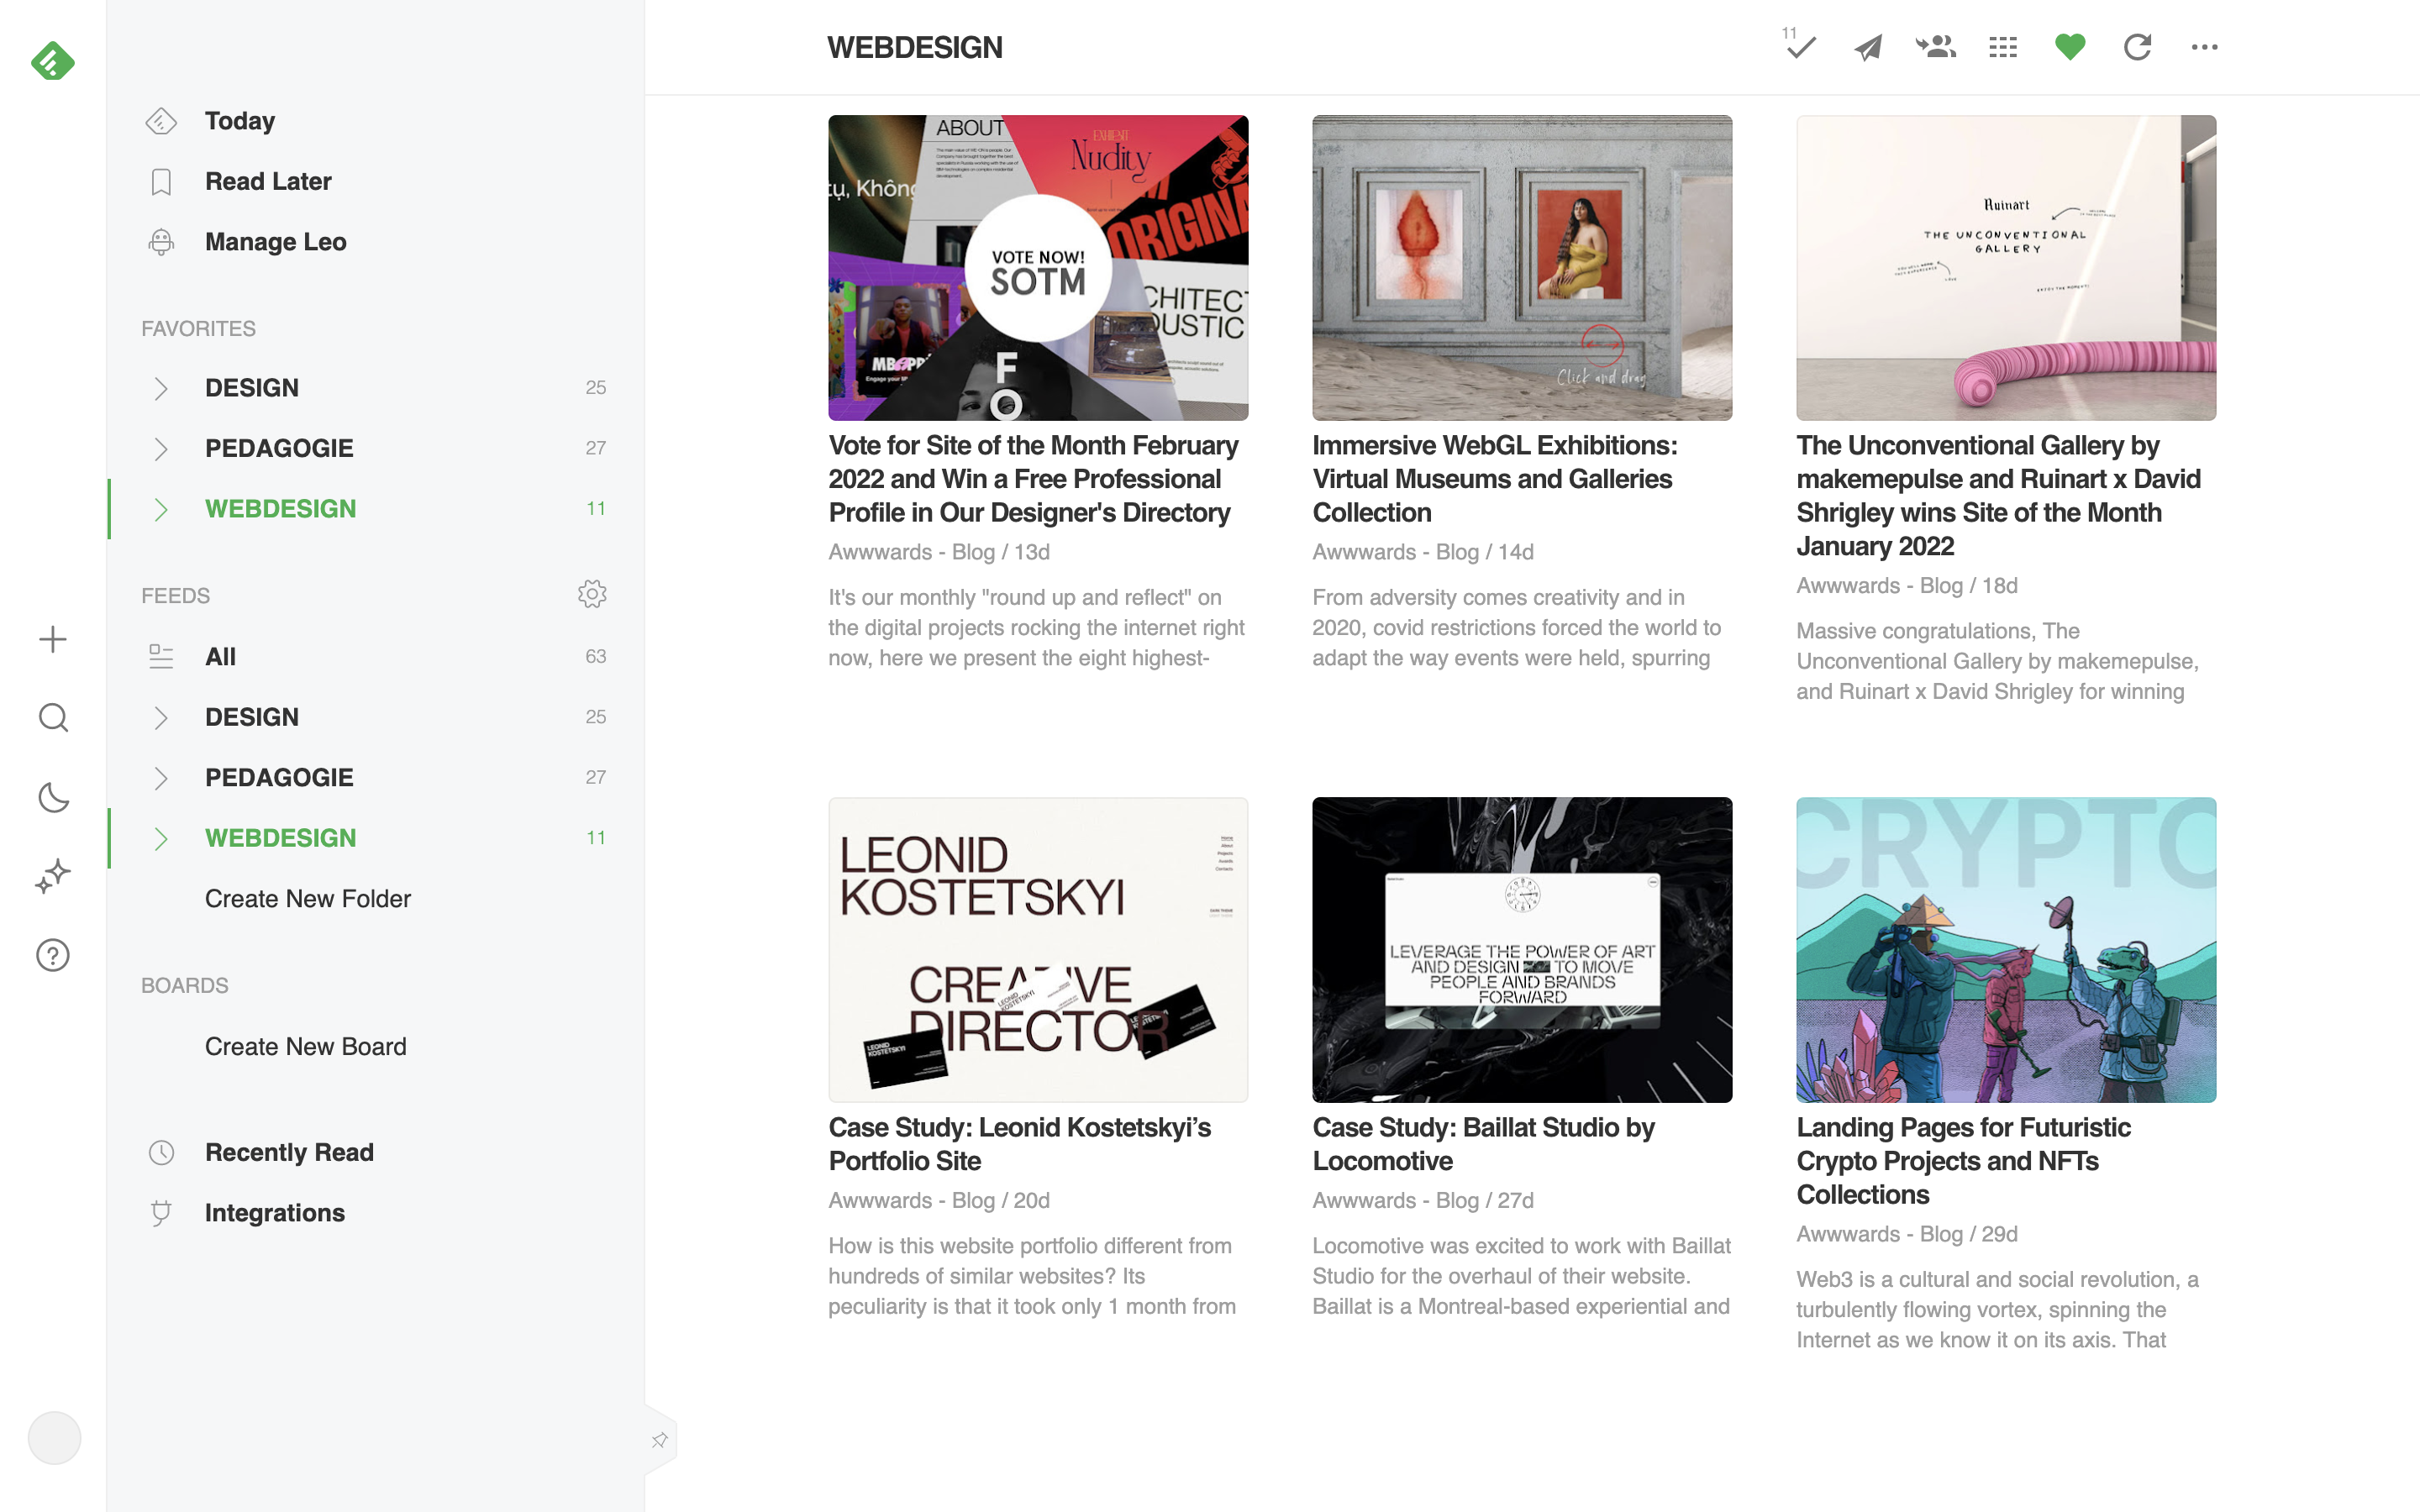Open the three-dots more options menu
2420x1512 pixels.
[x=2204, y=47]
